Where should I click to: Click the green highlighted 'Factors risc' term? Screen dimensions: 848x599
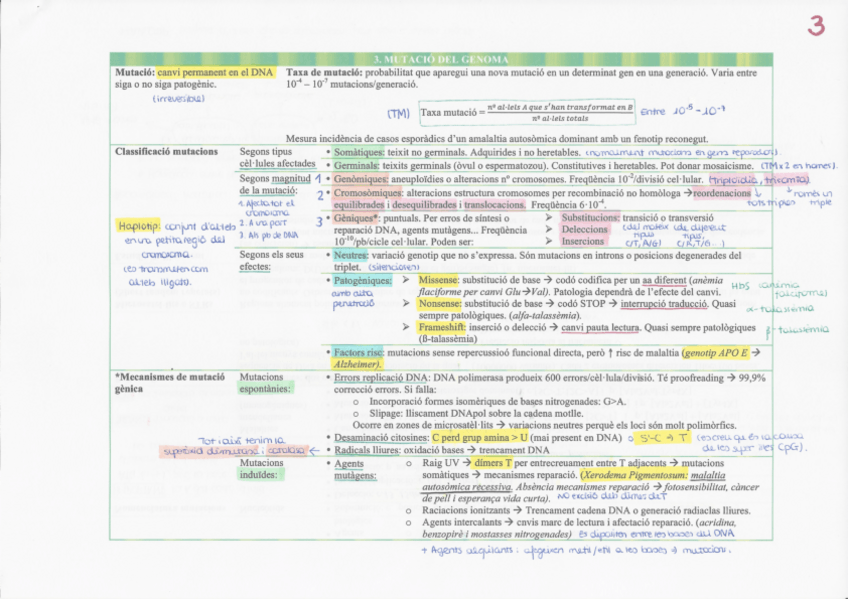[x=361, y=353]
